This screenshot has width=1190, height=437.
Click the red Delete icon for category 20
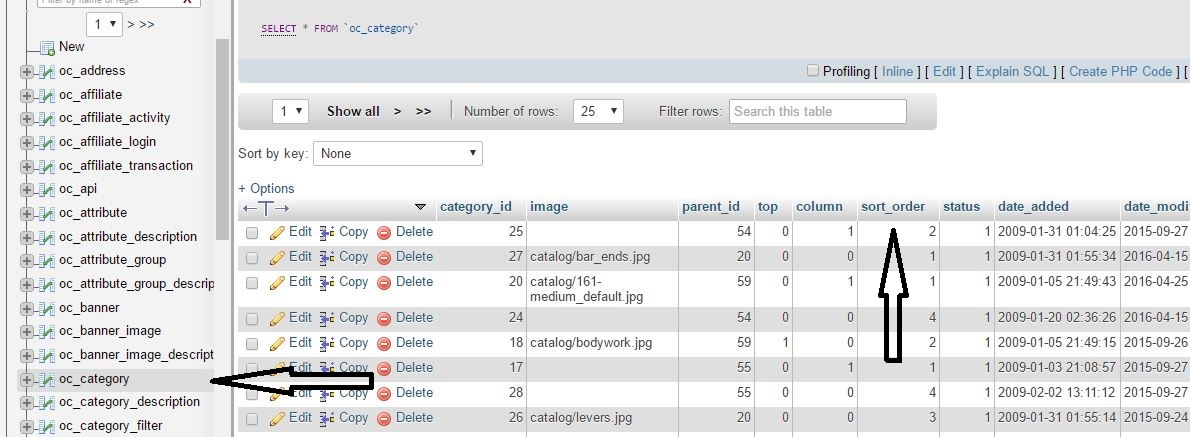tap(384, 282)
